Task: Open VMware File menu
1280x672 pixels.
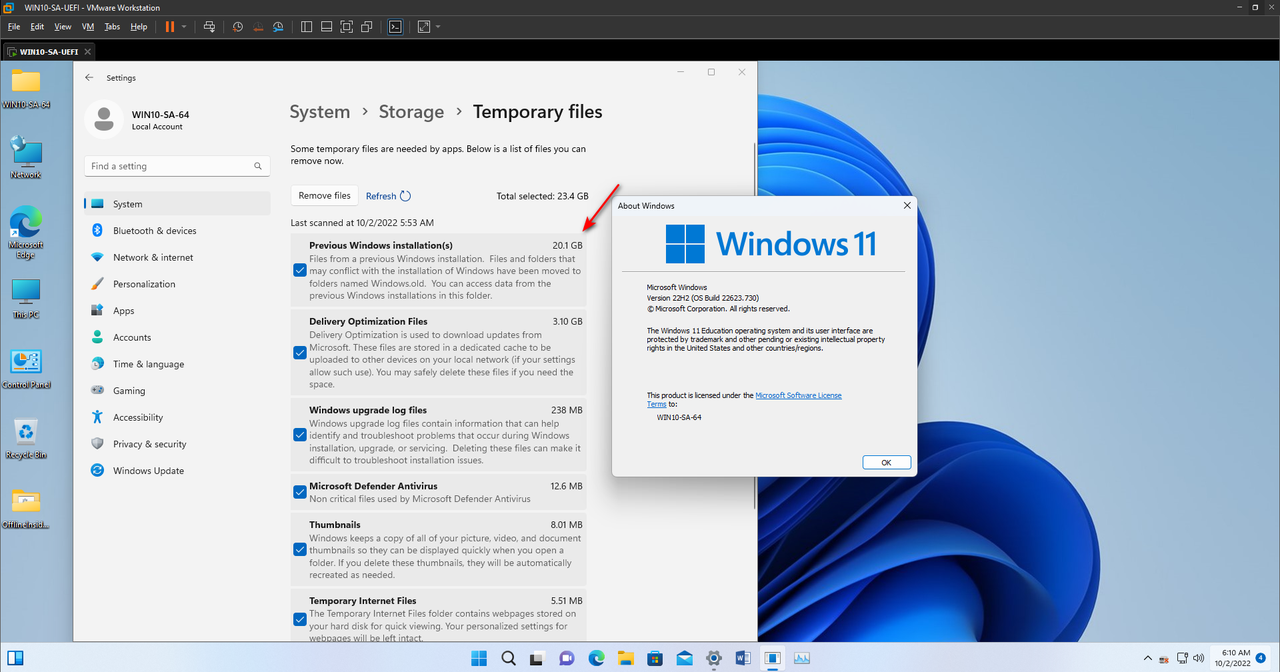Action: click(14, 26)
